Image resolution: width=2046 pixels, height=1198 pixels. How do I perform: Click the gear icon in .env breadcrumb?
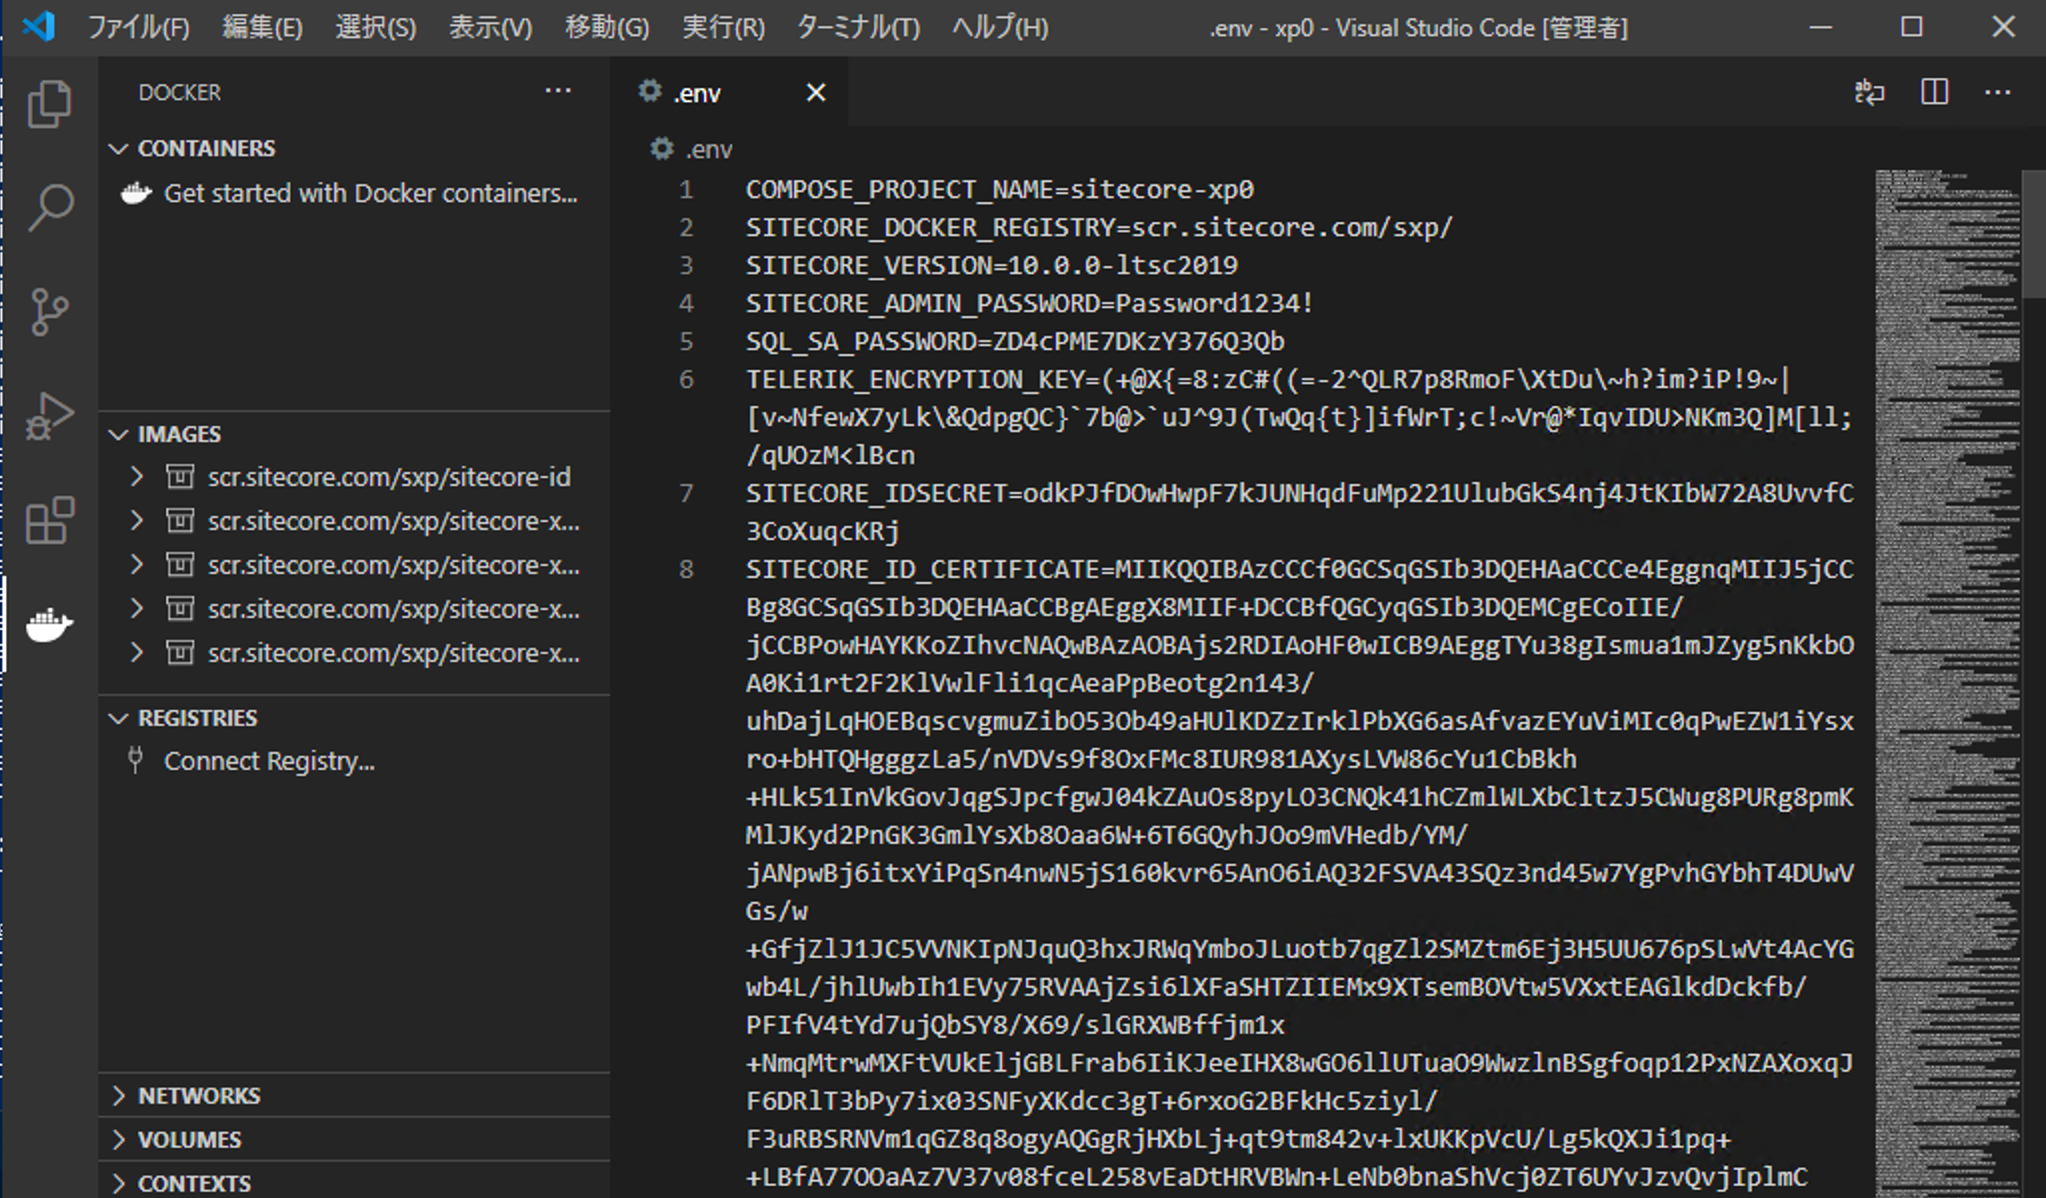(x=661, y=149)
